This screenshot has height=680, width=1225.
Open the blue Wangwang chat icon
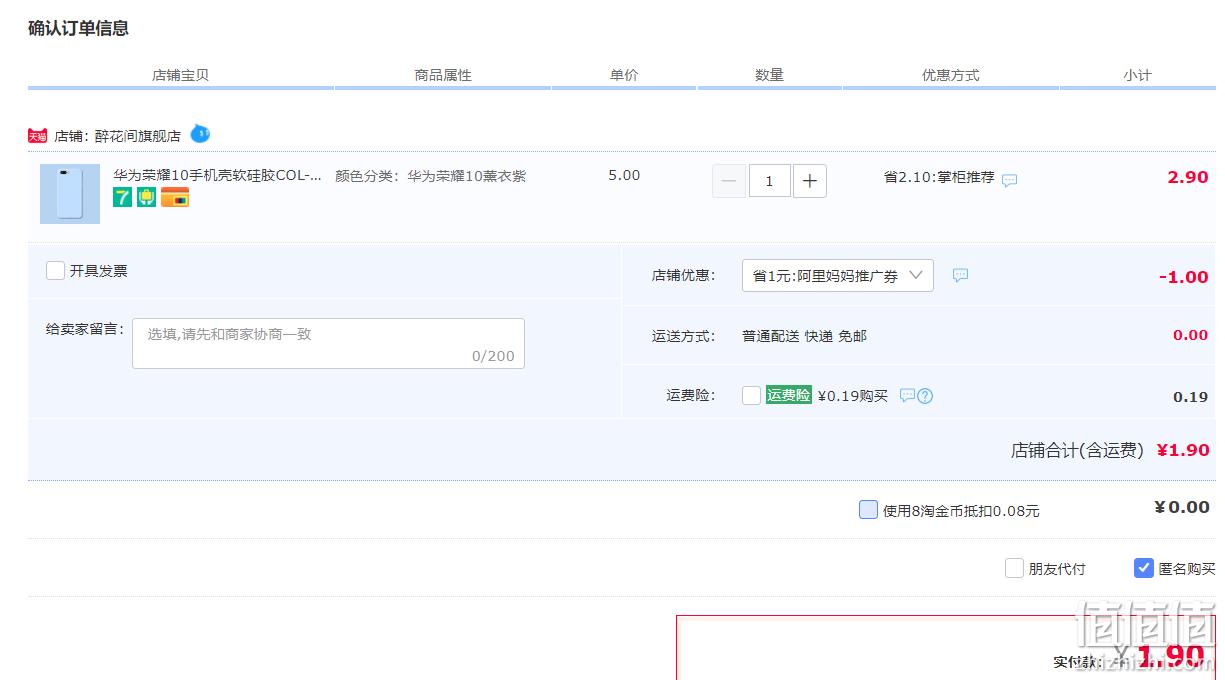coord(200,133)
